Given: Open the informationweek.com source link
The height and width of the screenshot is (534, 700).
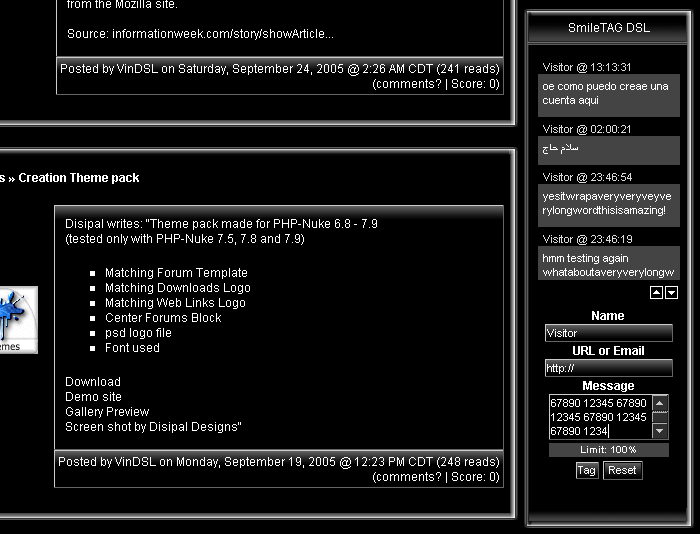Looking at the screenshot, I should click(222, 34).
